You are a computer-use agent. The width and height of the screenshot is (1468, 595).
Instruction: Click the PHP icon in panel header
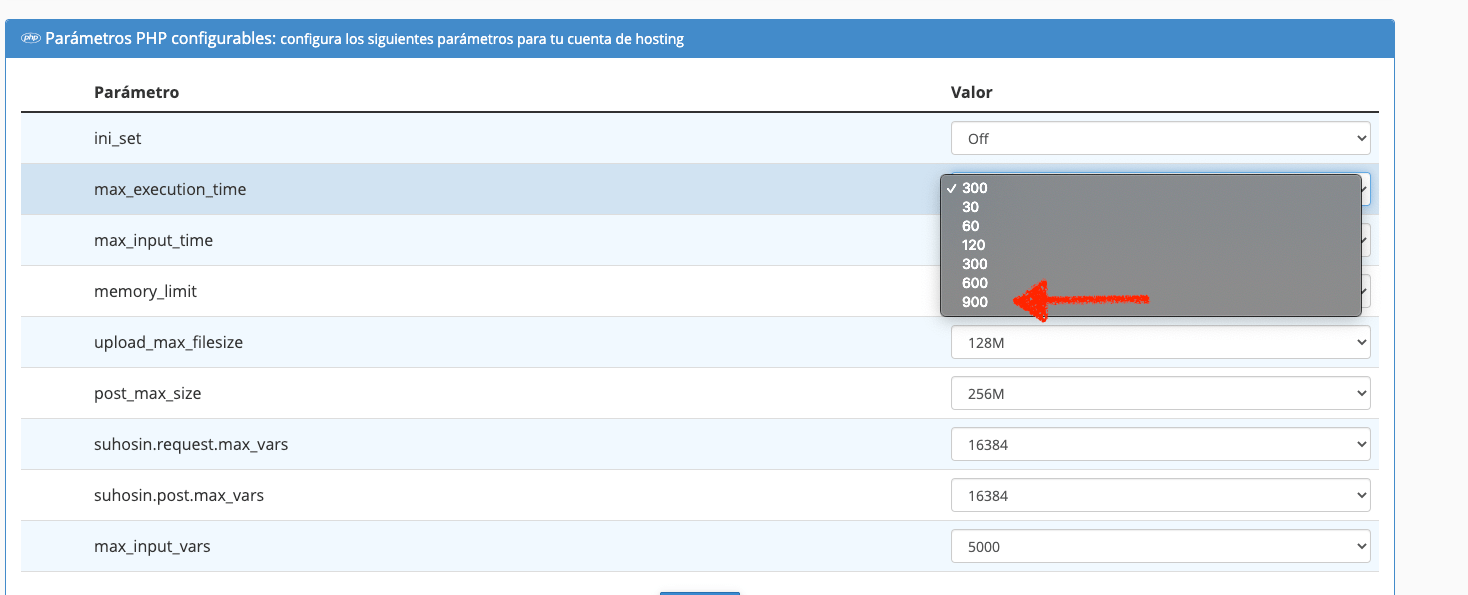30,39
